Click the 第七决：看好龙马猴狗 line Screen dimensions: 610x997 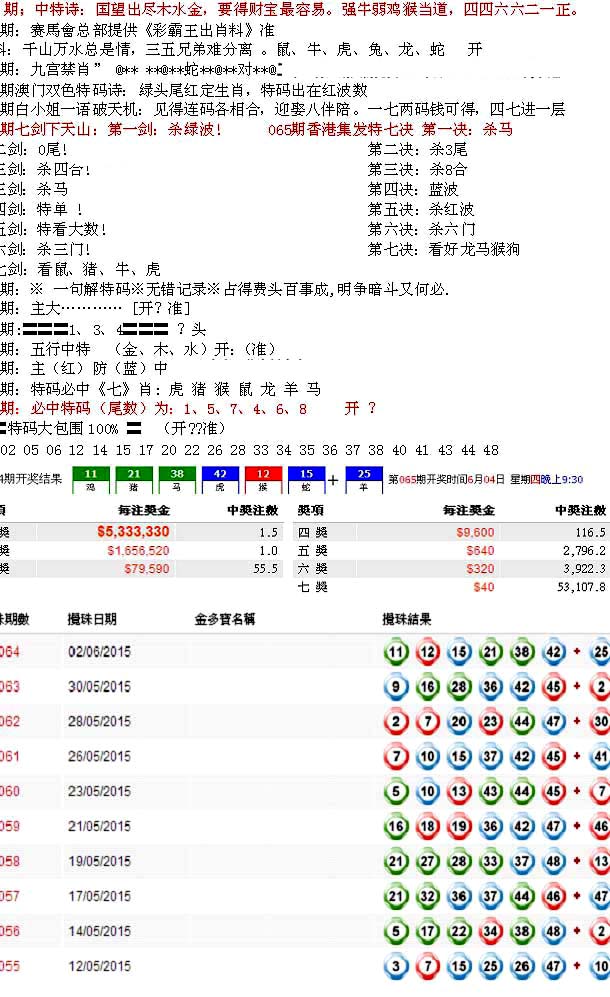click(443, 249)
